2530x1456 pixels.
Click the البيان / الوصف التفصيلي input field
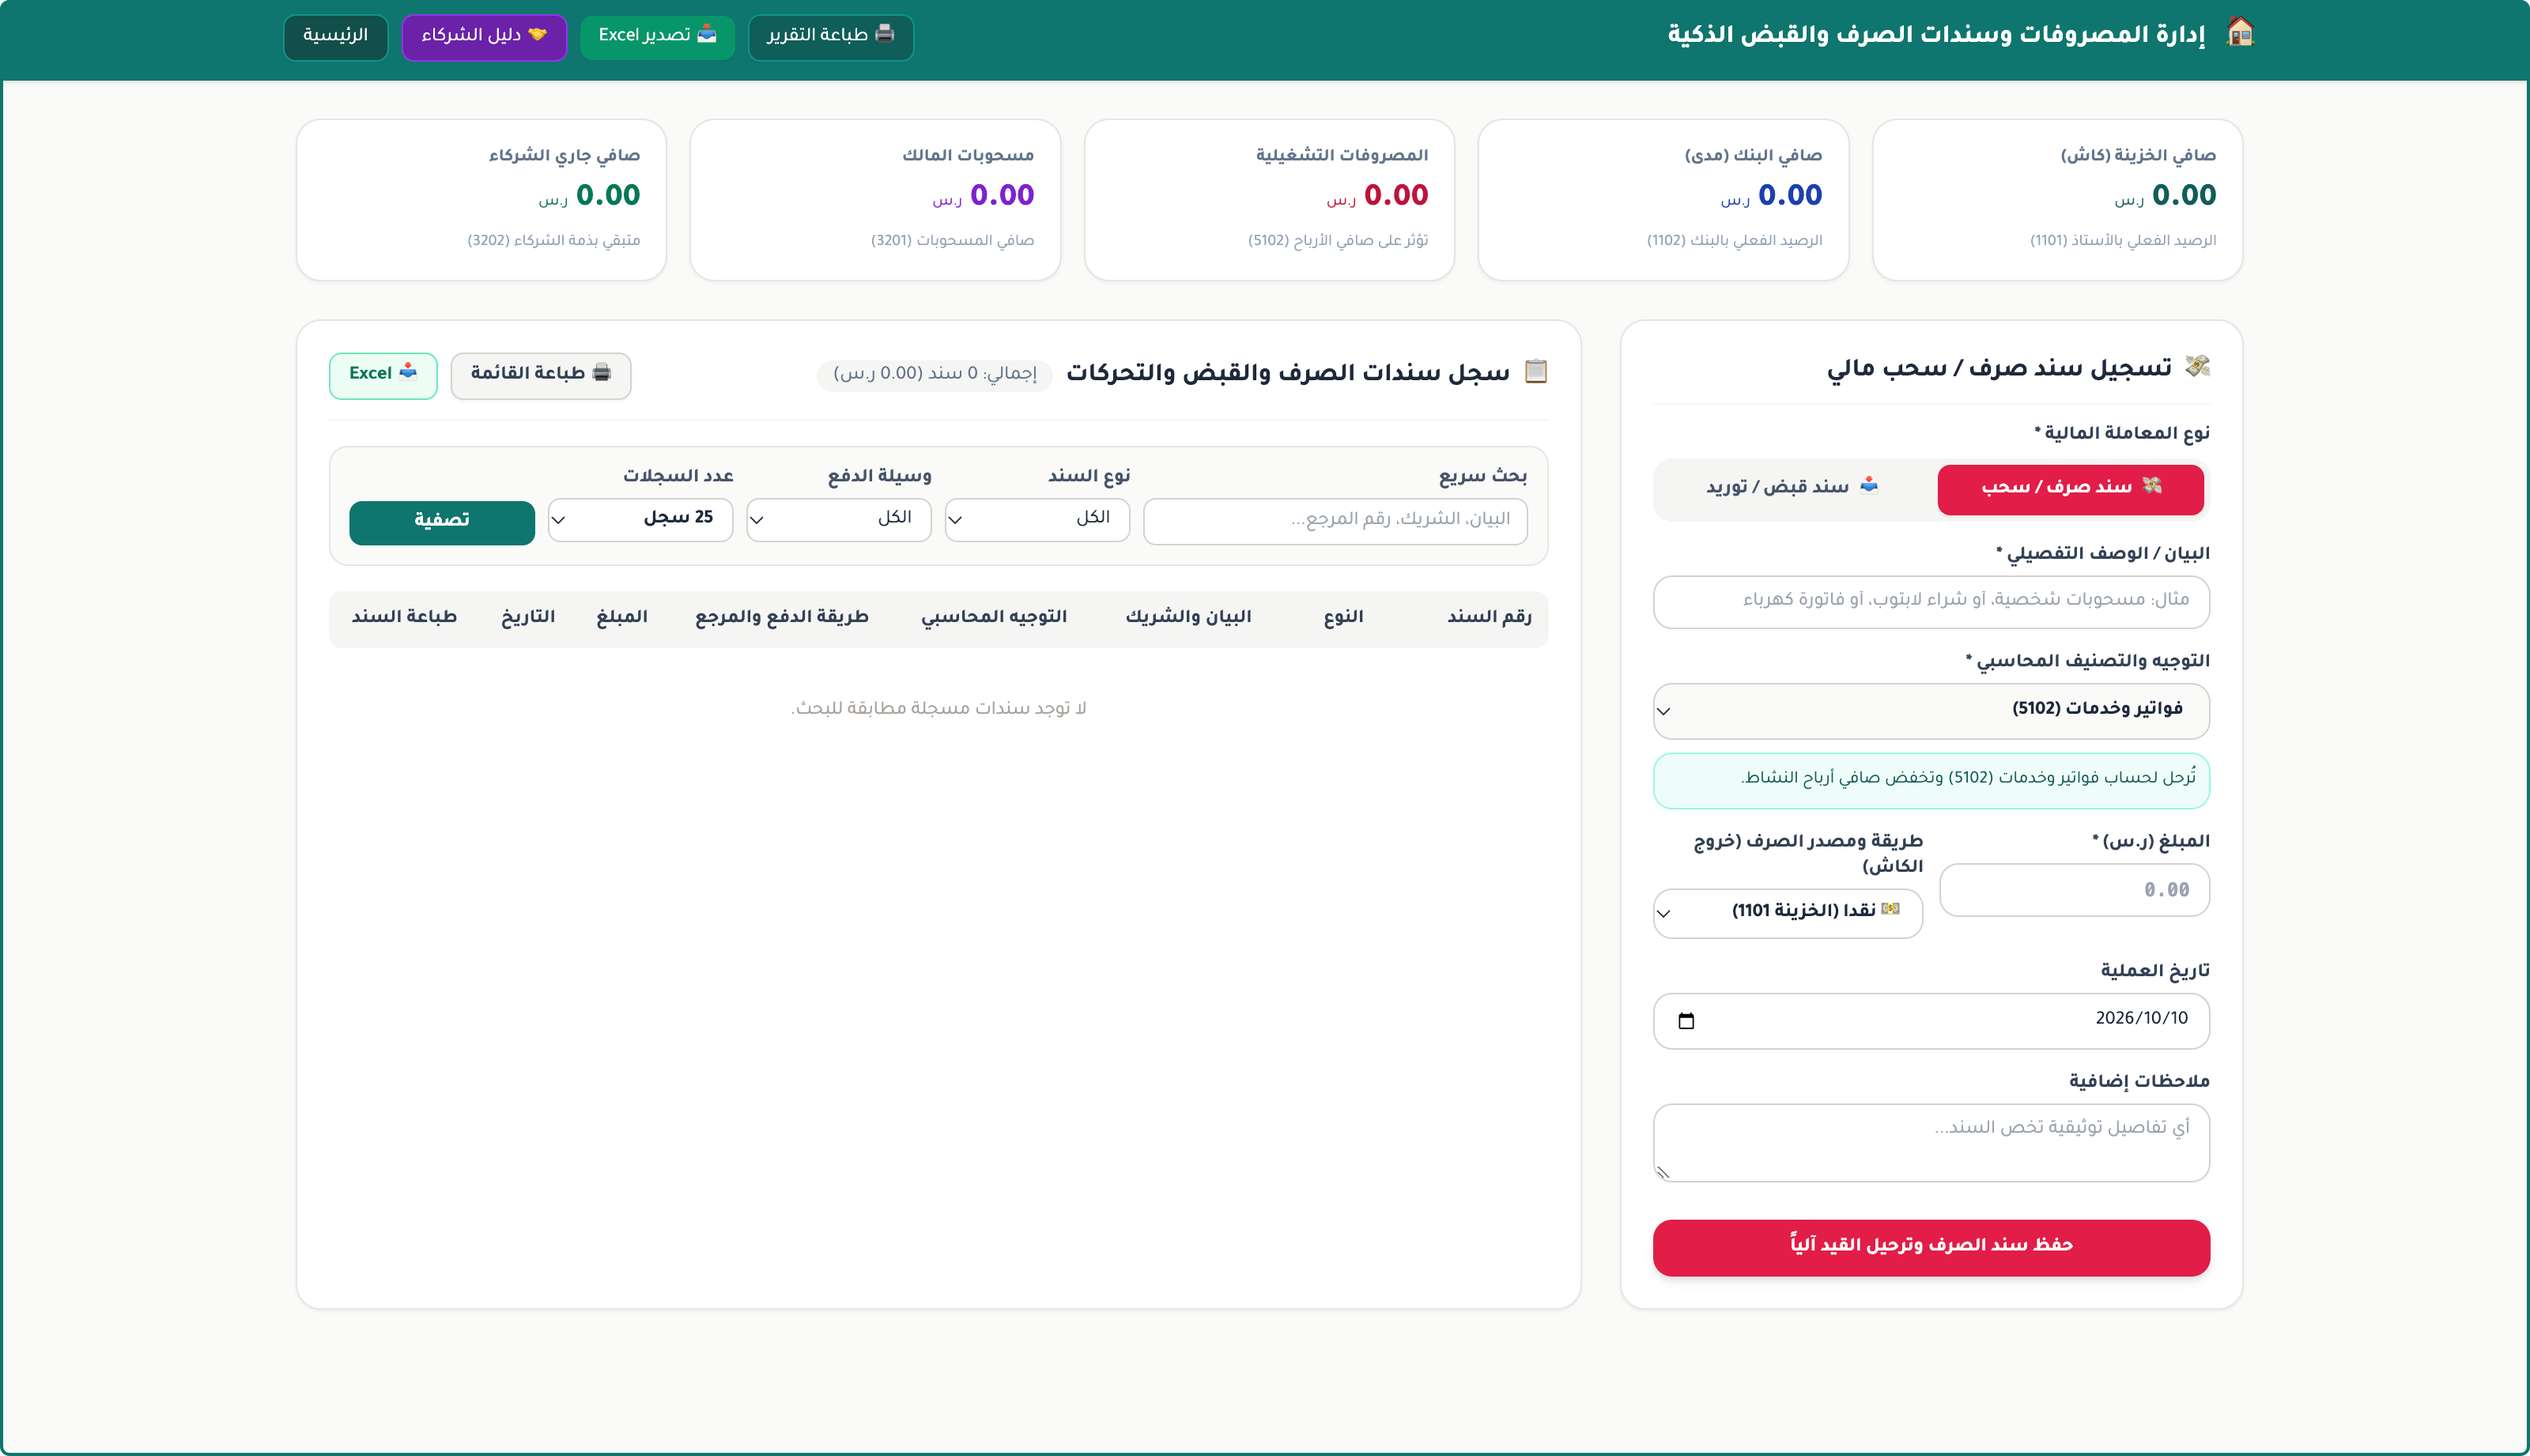pyautogui.click(x=1931, y=601)
